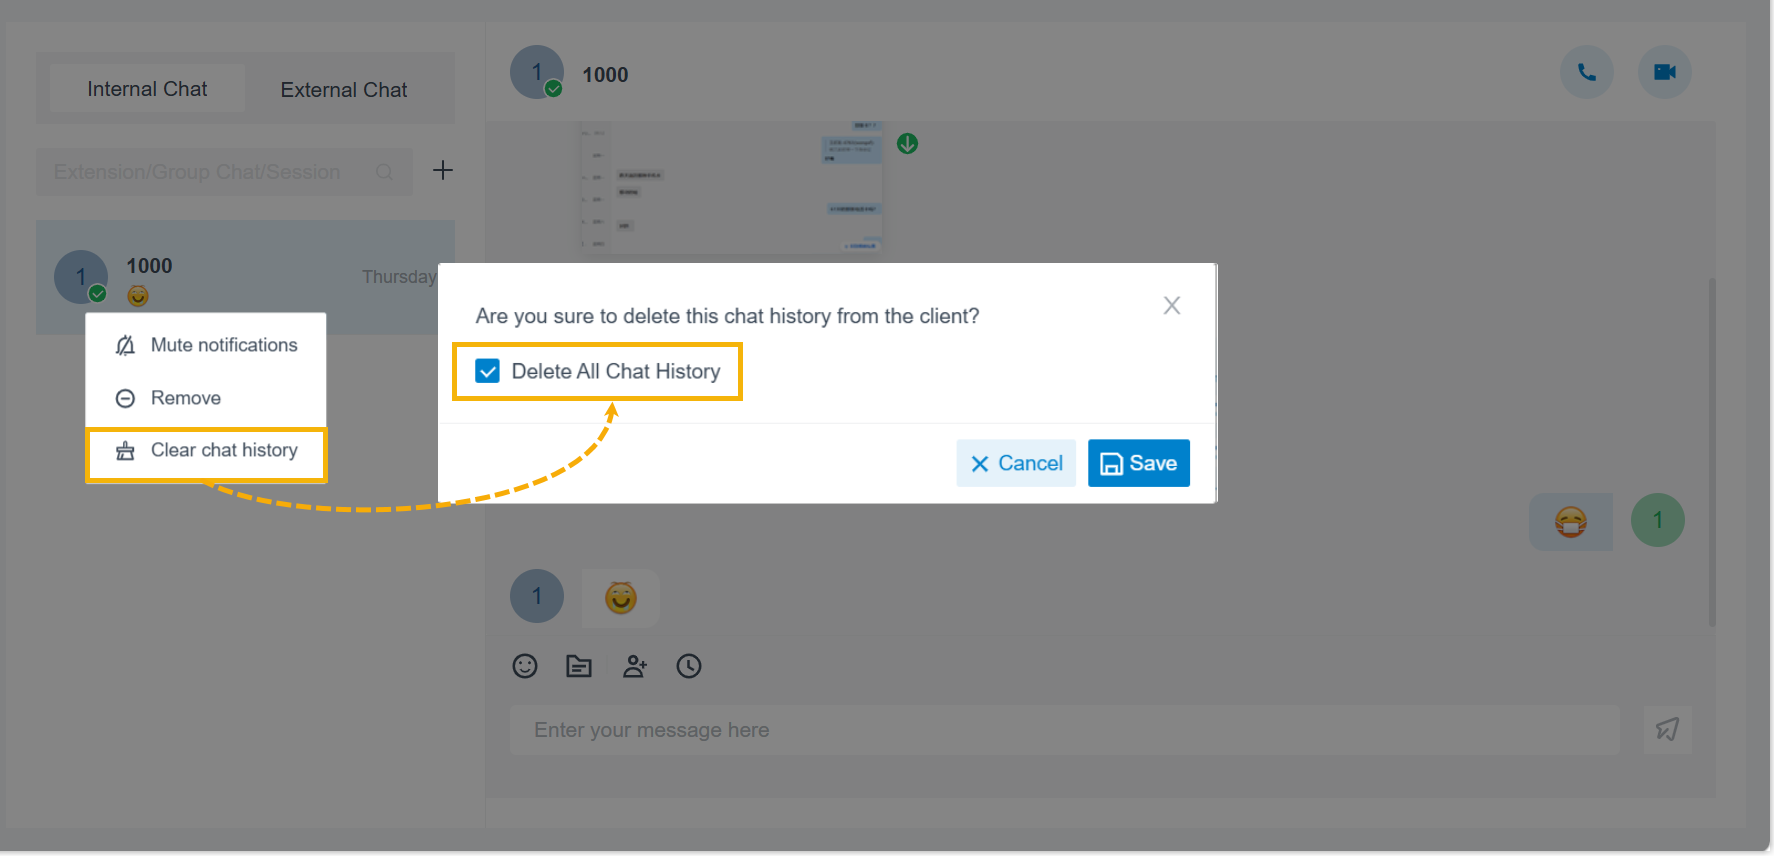Switch to the External Chat tab

[x=344, y=90]
